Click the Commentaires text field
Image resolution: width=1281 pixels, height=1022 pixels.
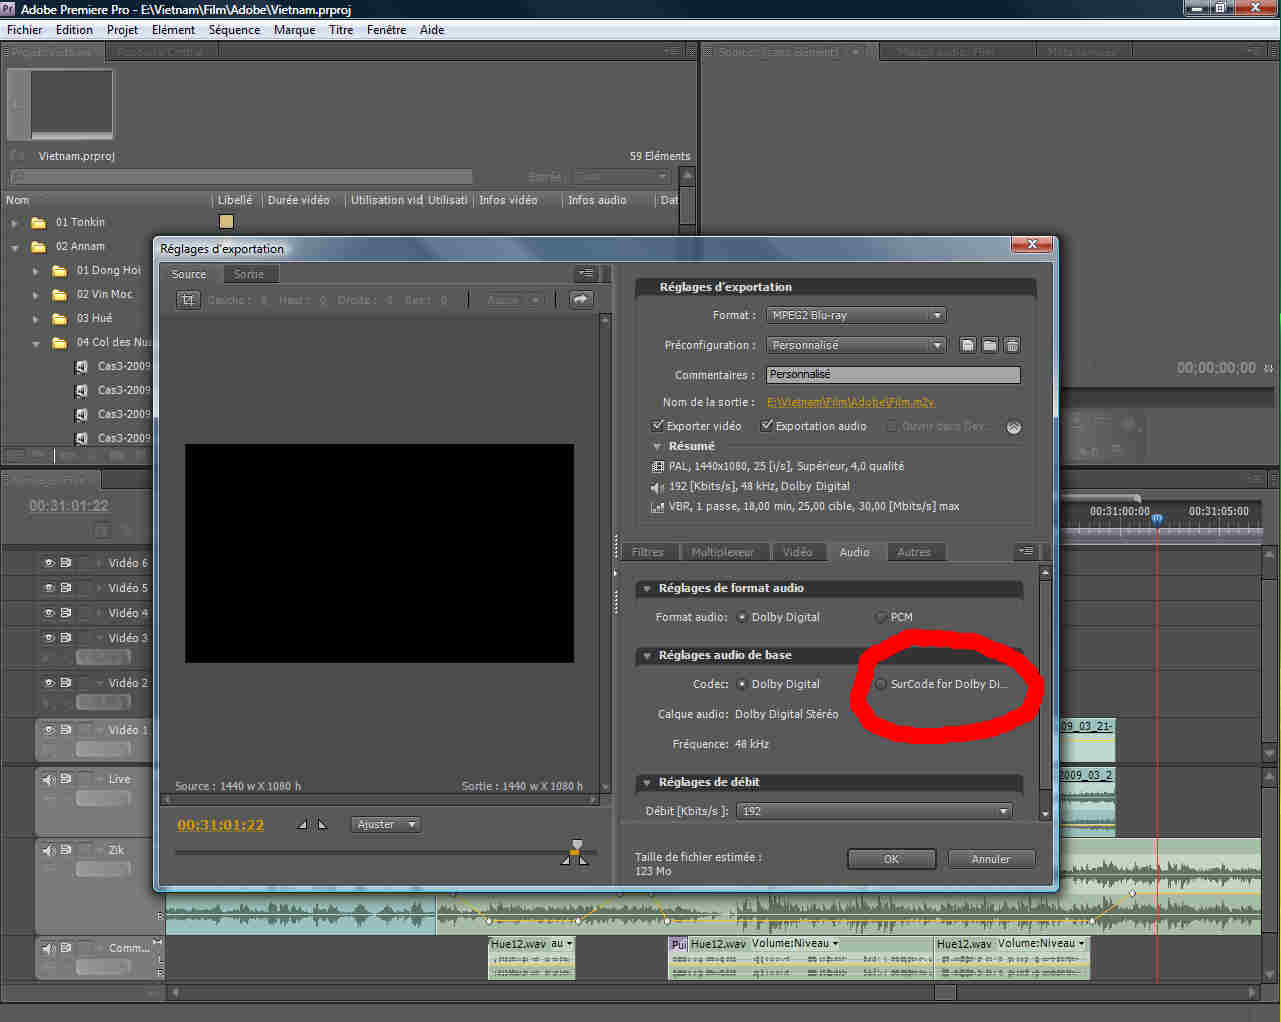(x=893, y=374)
